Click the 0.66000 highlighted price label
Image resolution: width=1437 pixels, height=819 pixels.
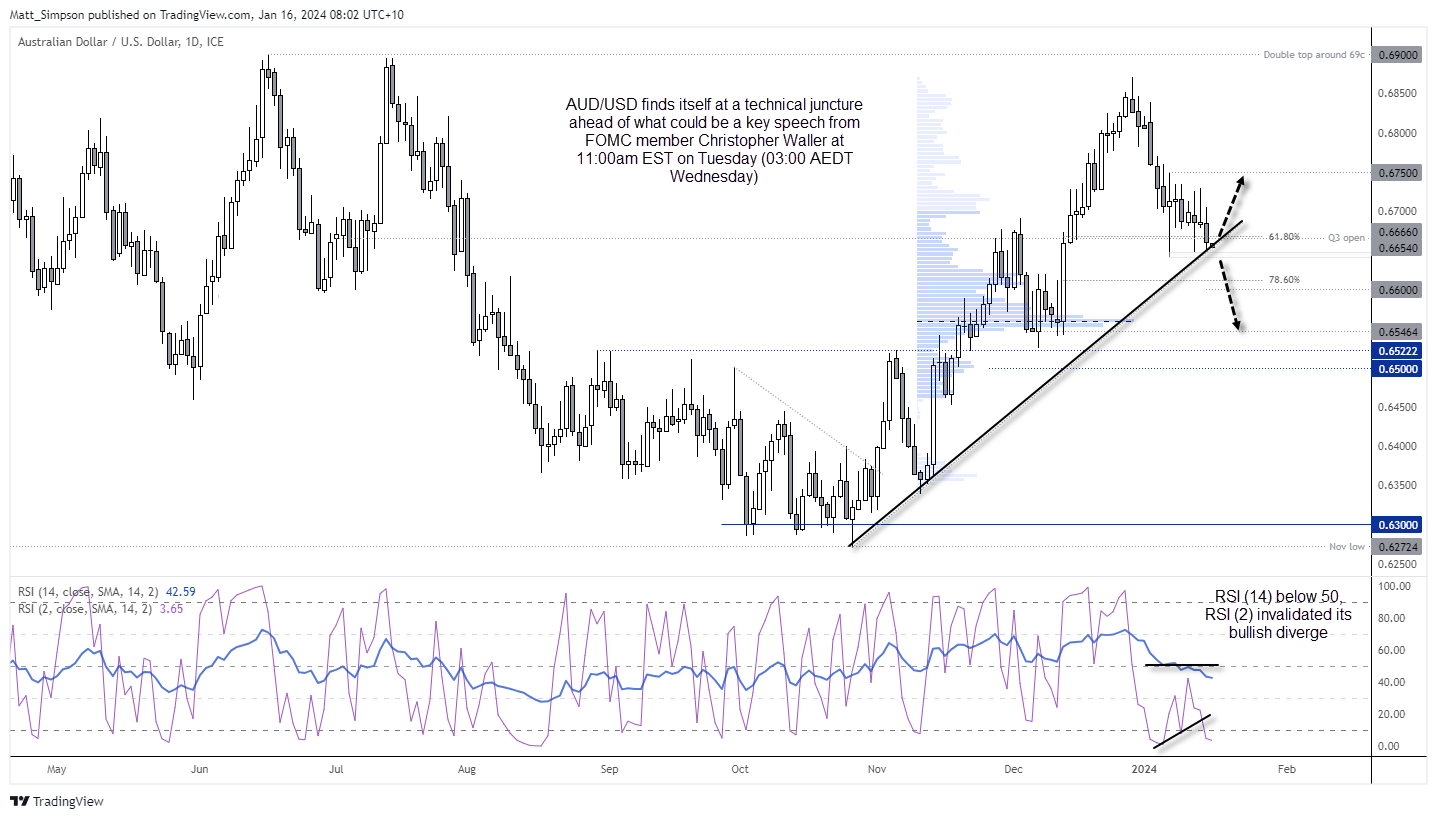pos(1398,290)
